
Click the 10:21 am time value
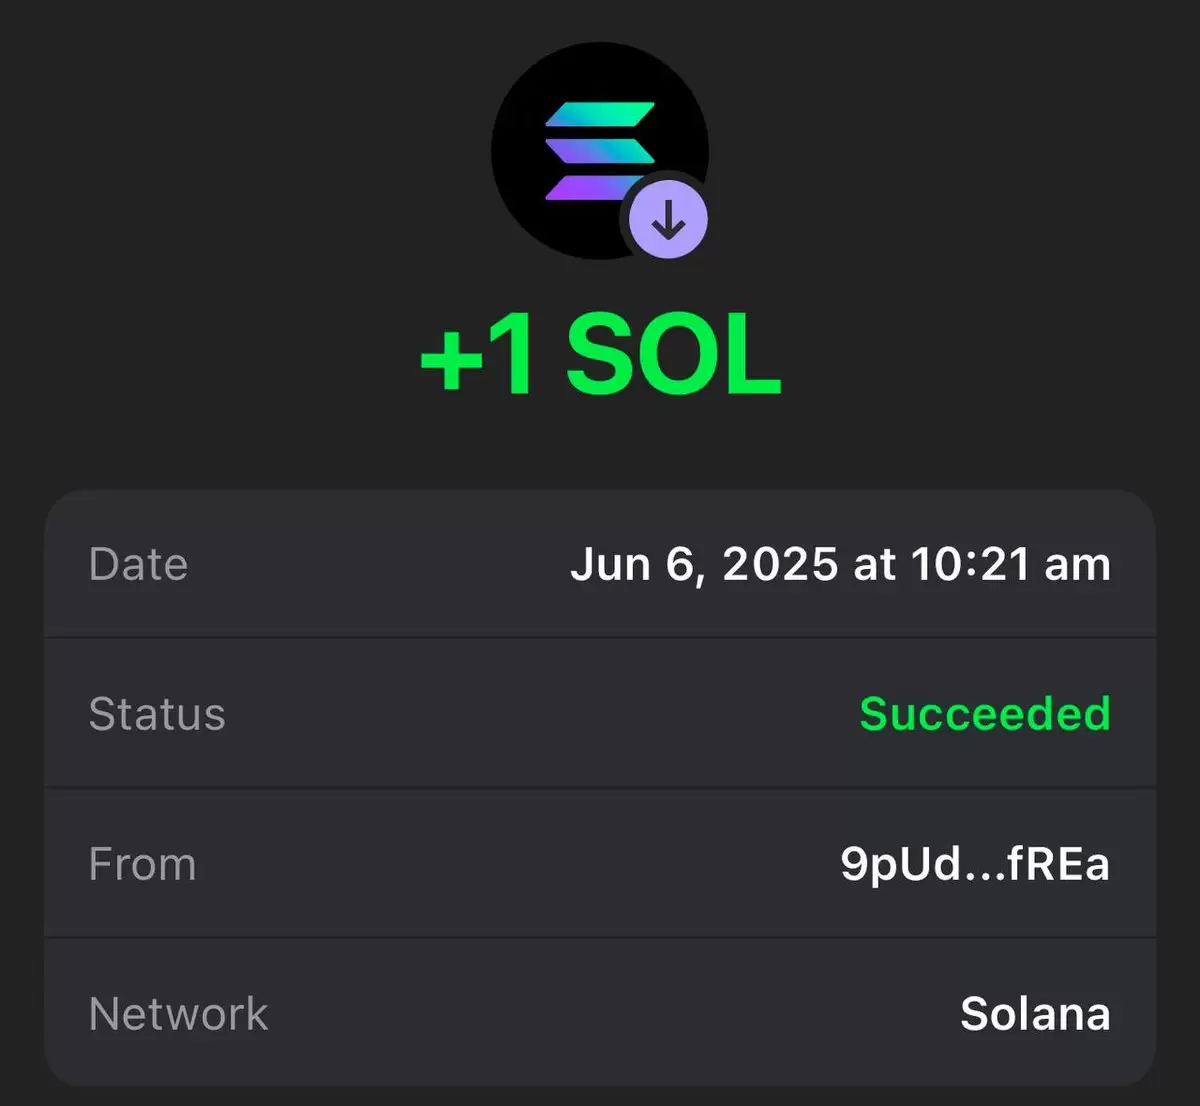point(1010,565)
